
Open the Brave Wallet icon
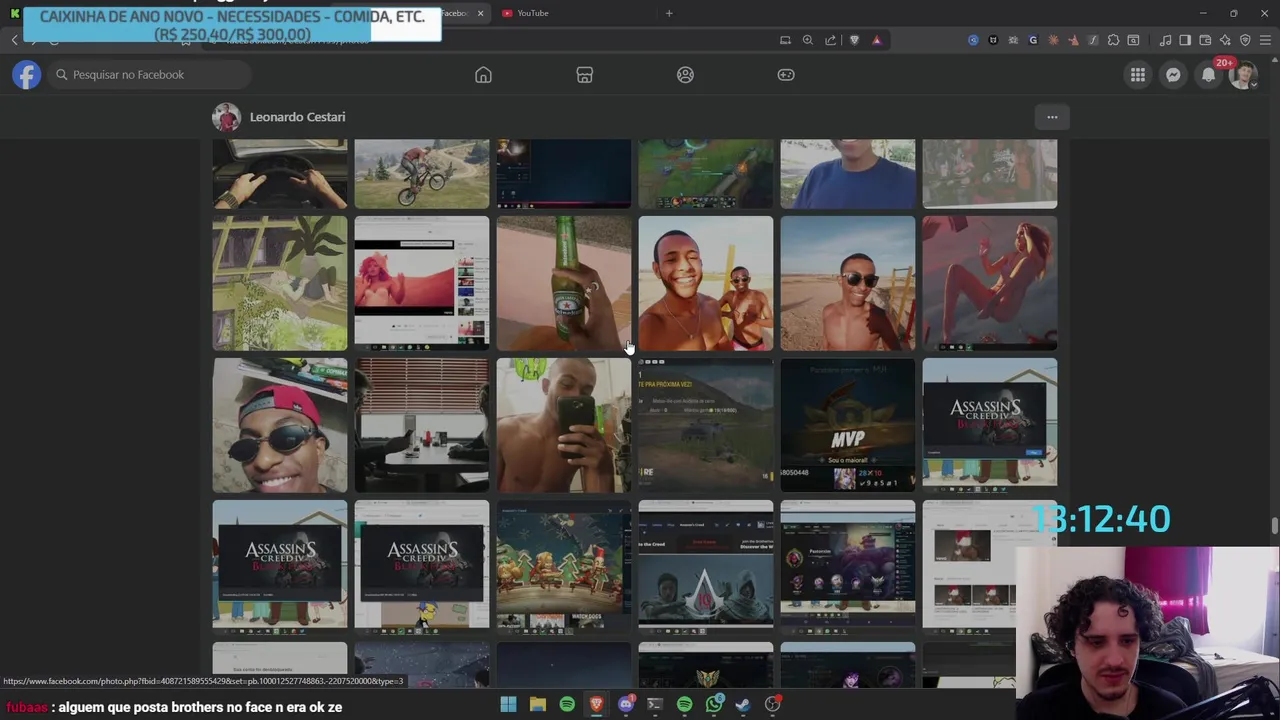[1205, 40]
